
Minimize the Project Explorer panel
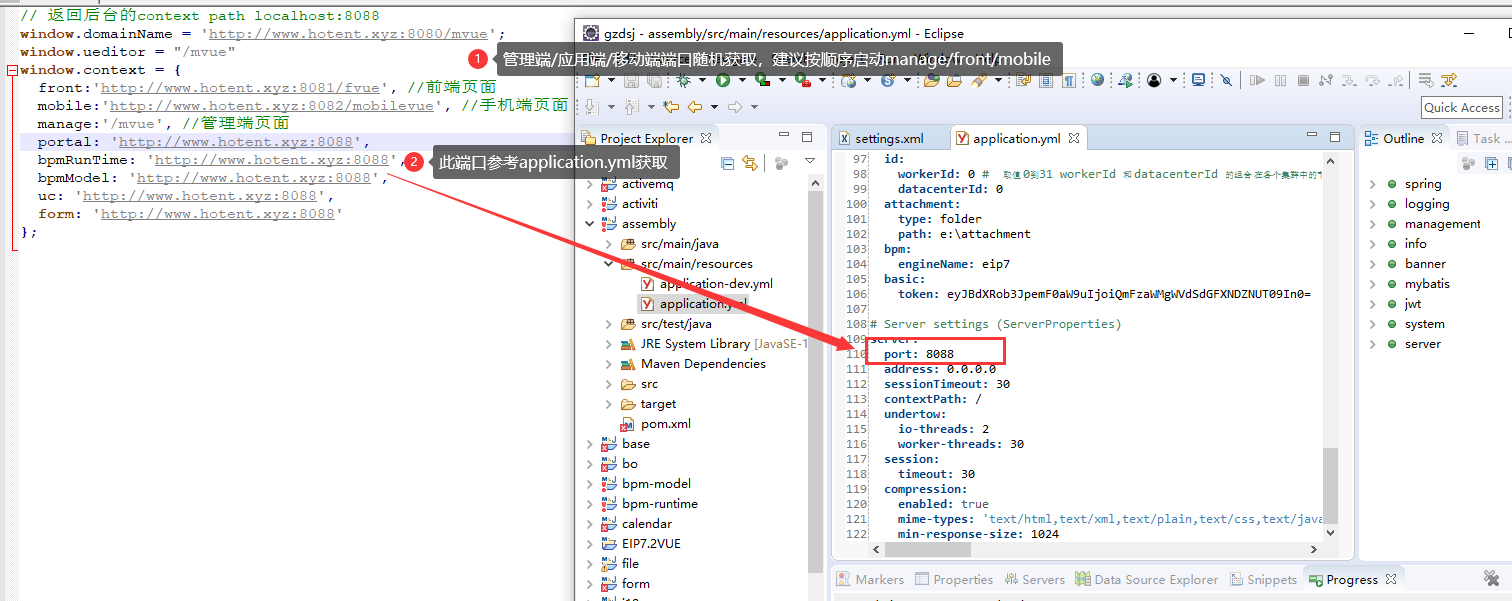784,136
